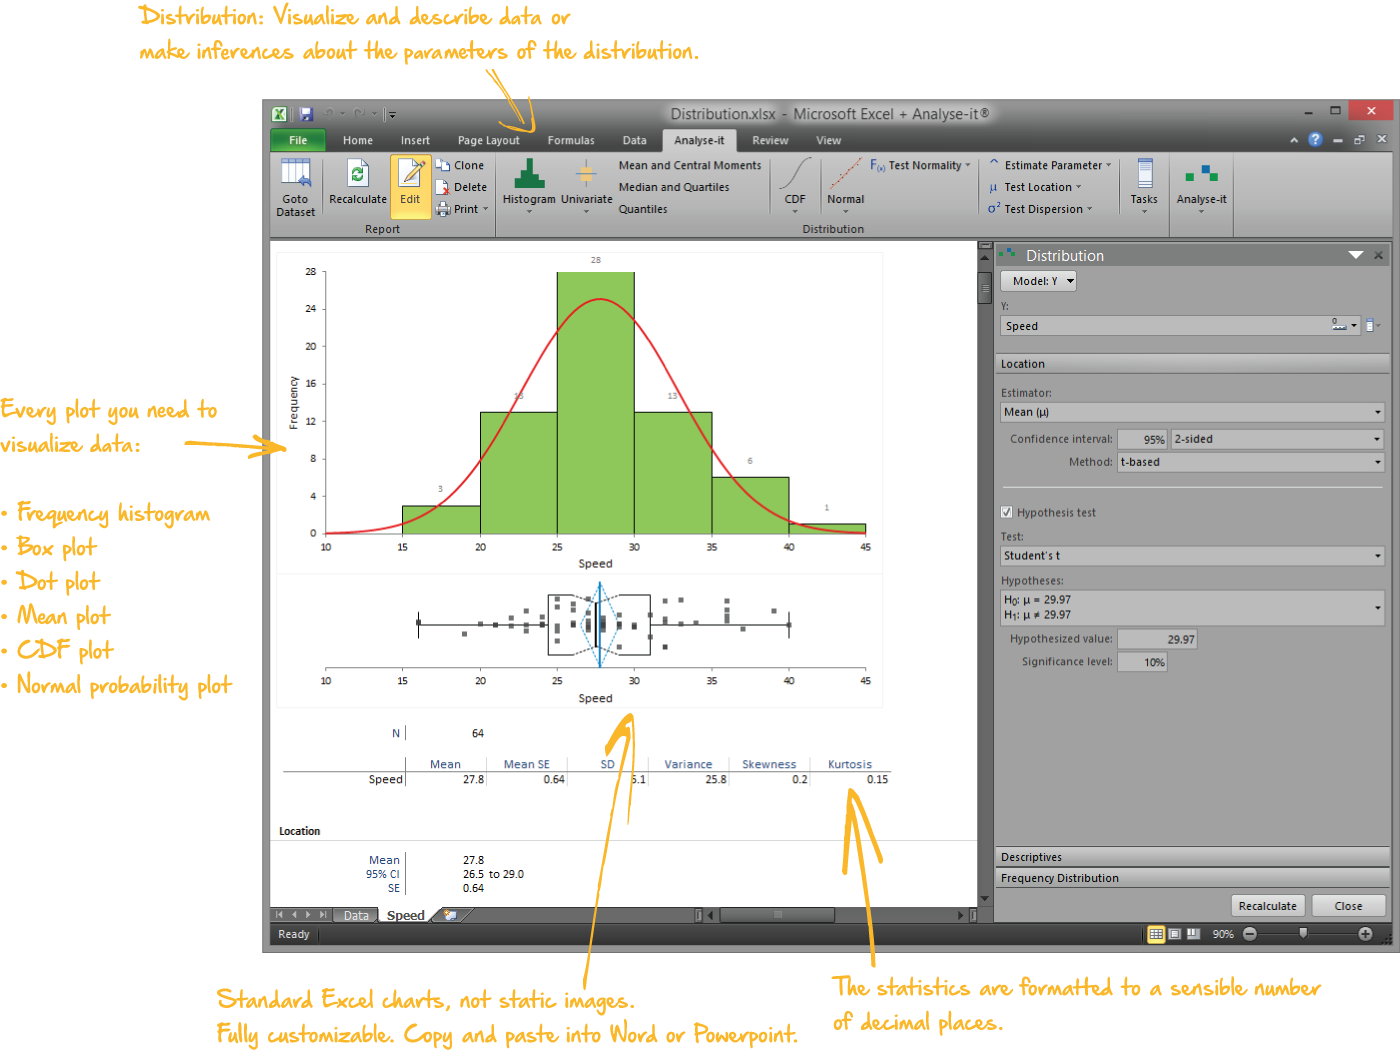Open the Formulas ribbon tab
1400x1051 pixels.
[571, 141]
